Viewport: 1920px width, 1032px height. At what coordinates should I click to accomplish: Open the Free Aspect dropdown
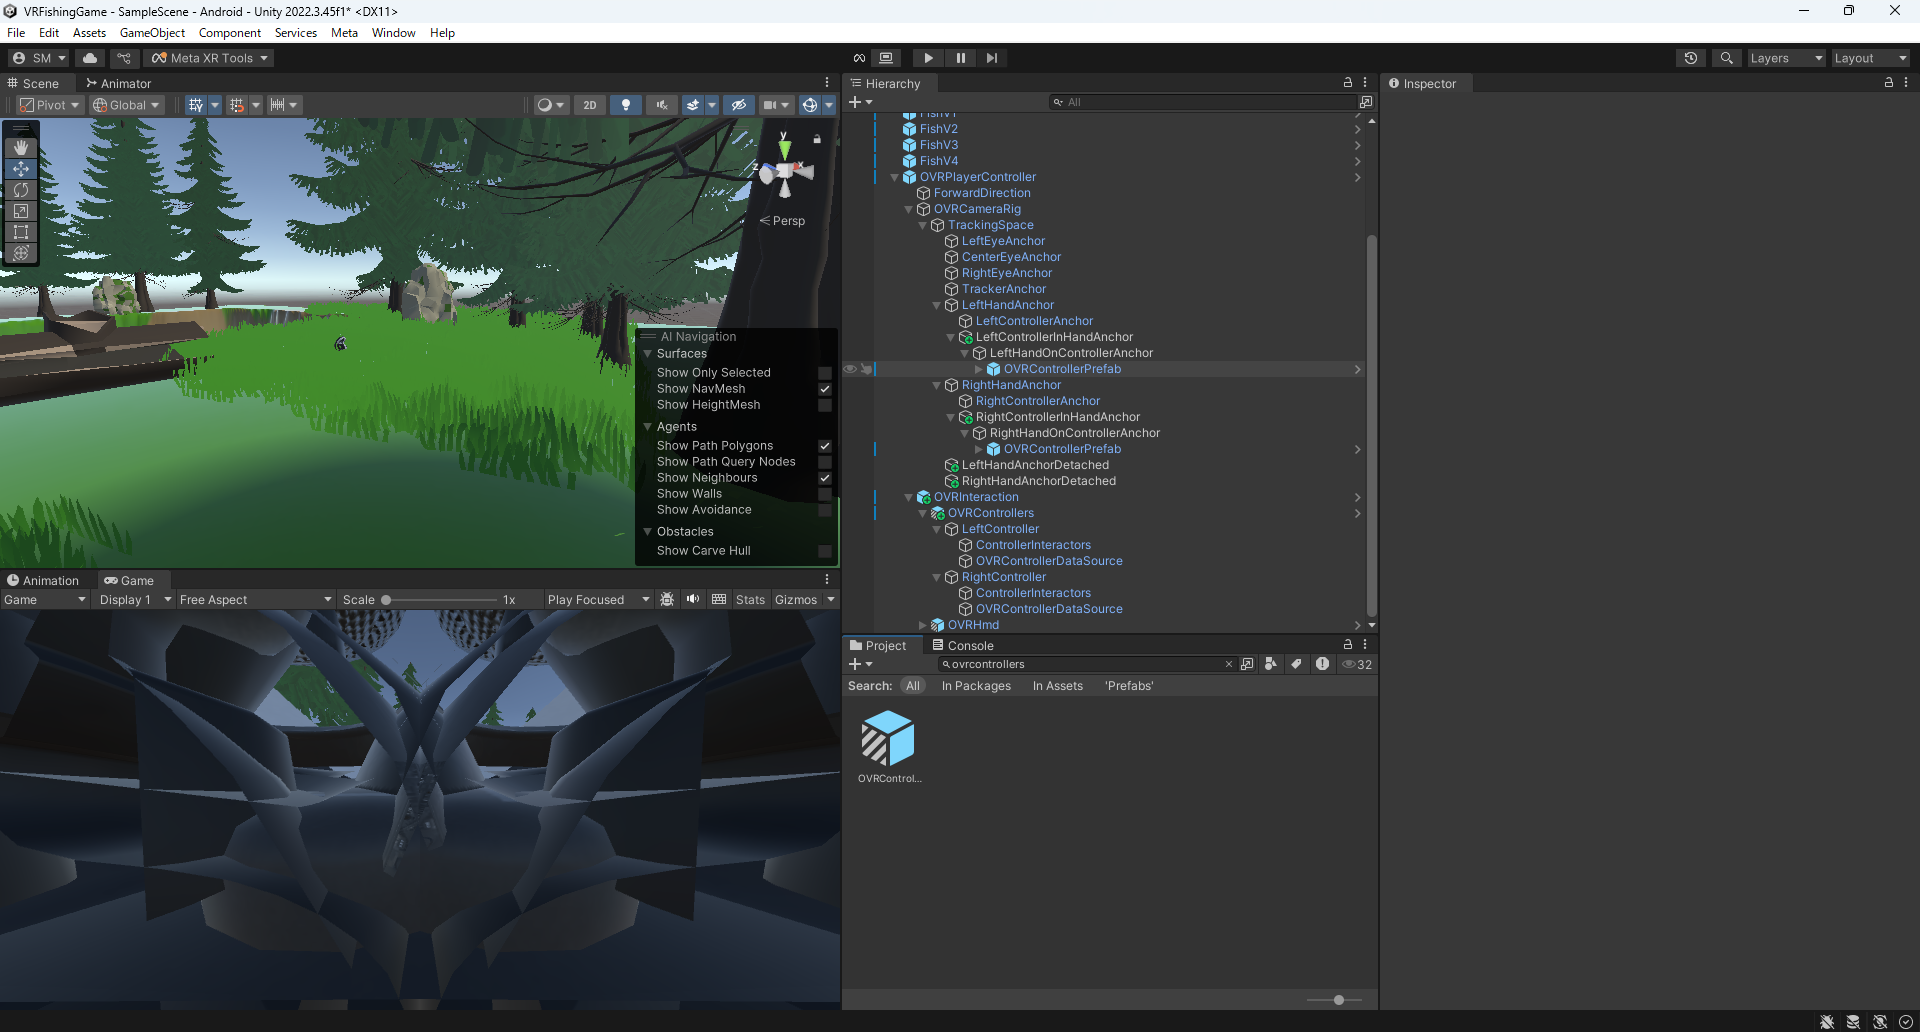pos(255,600)
